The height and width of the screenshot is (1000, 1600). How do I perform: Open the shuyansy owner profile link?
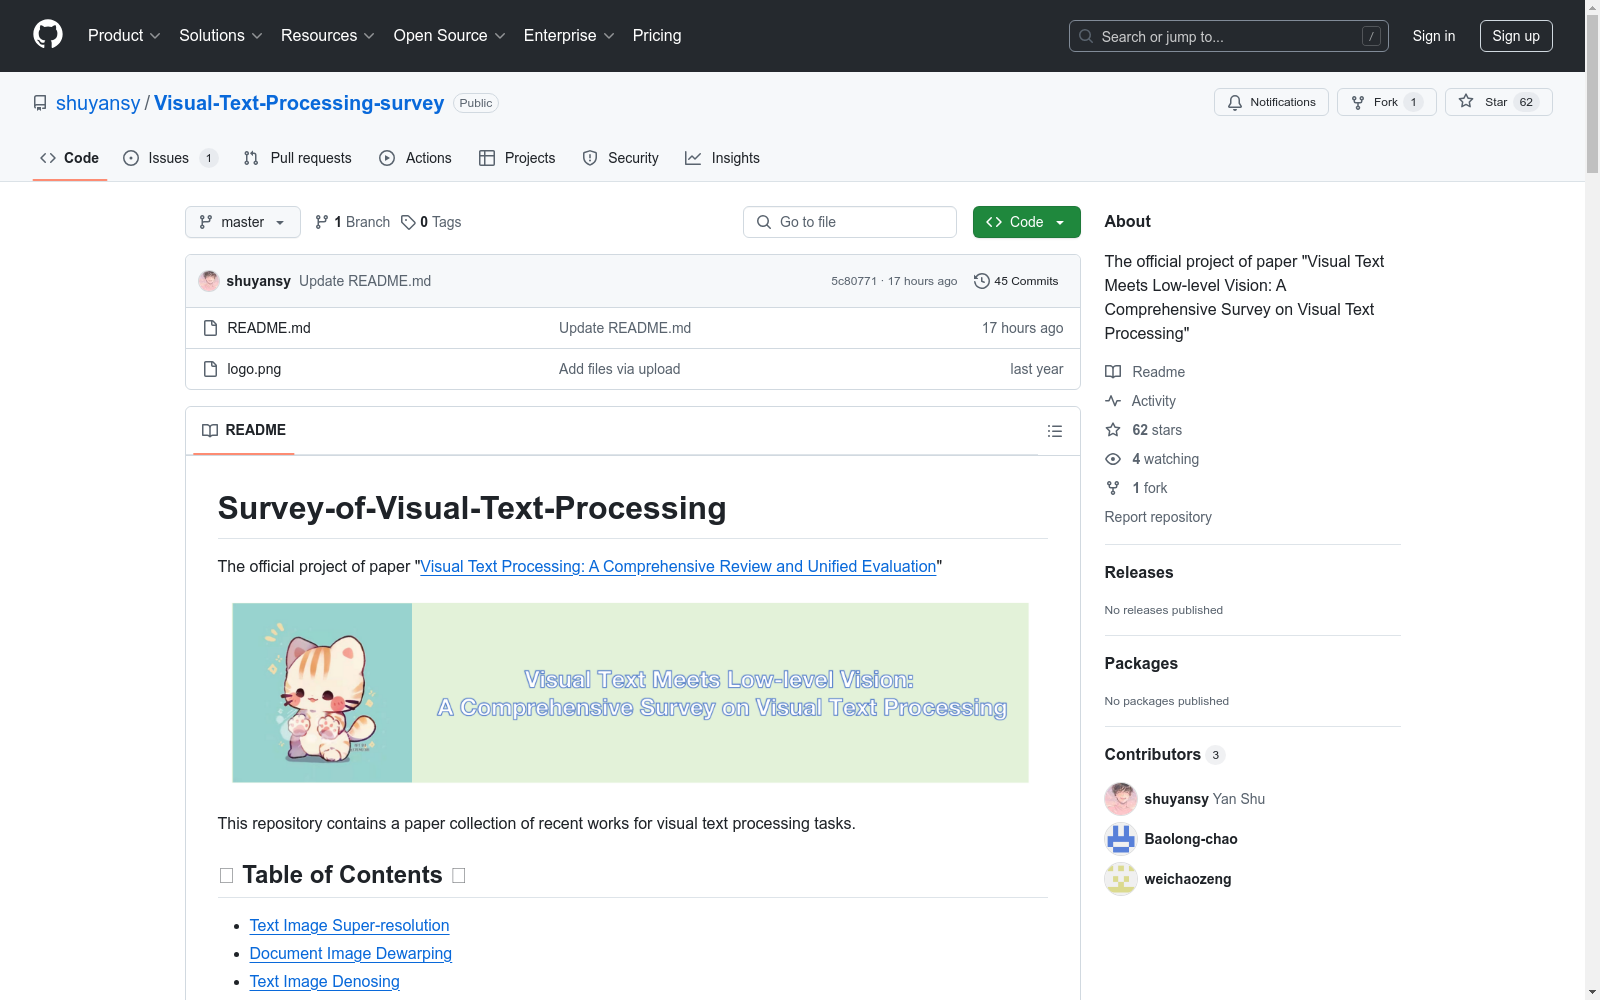[98, 103]
